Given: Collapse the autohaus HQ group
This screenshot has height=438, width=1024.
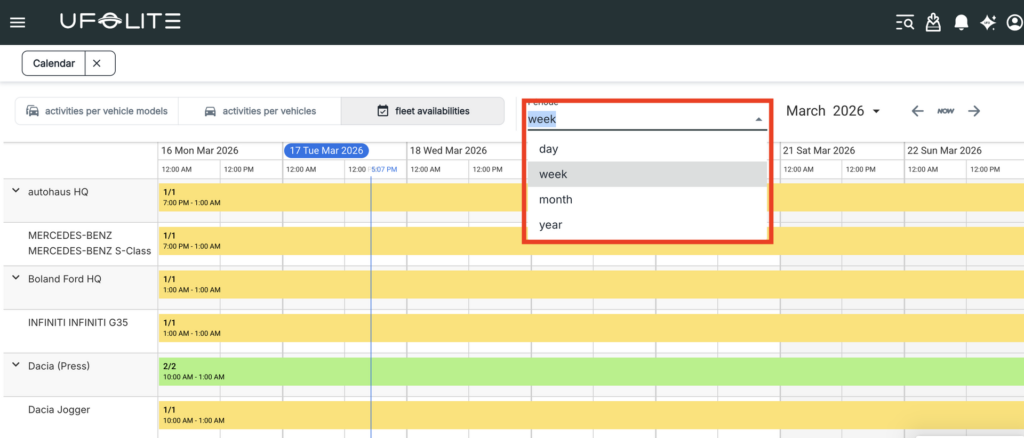Looking at the screenshot, I should pos(15,190).
